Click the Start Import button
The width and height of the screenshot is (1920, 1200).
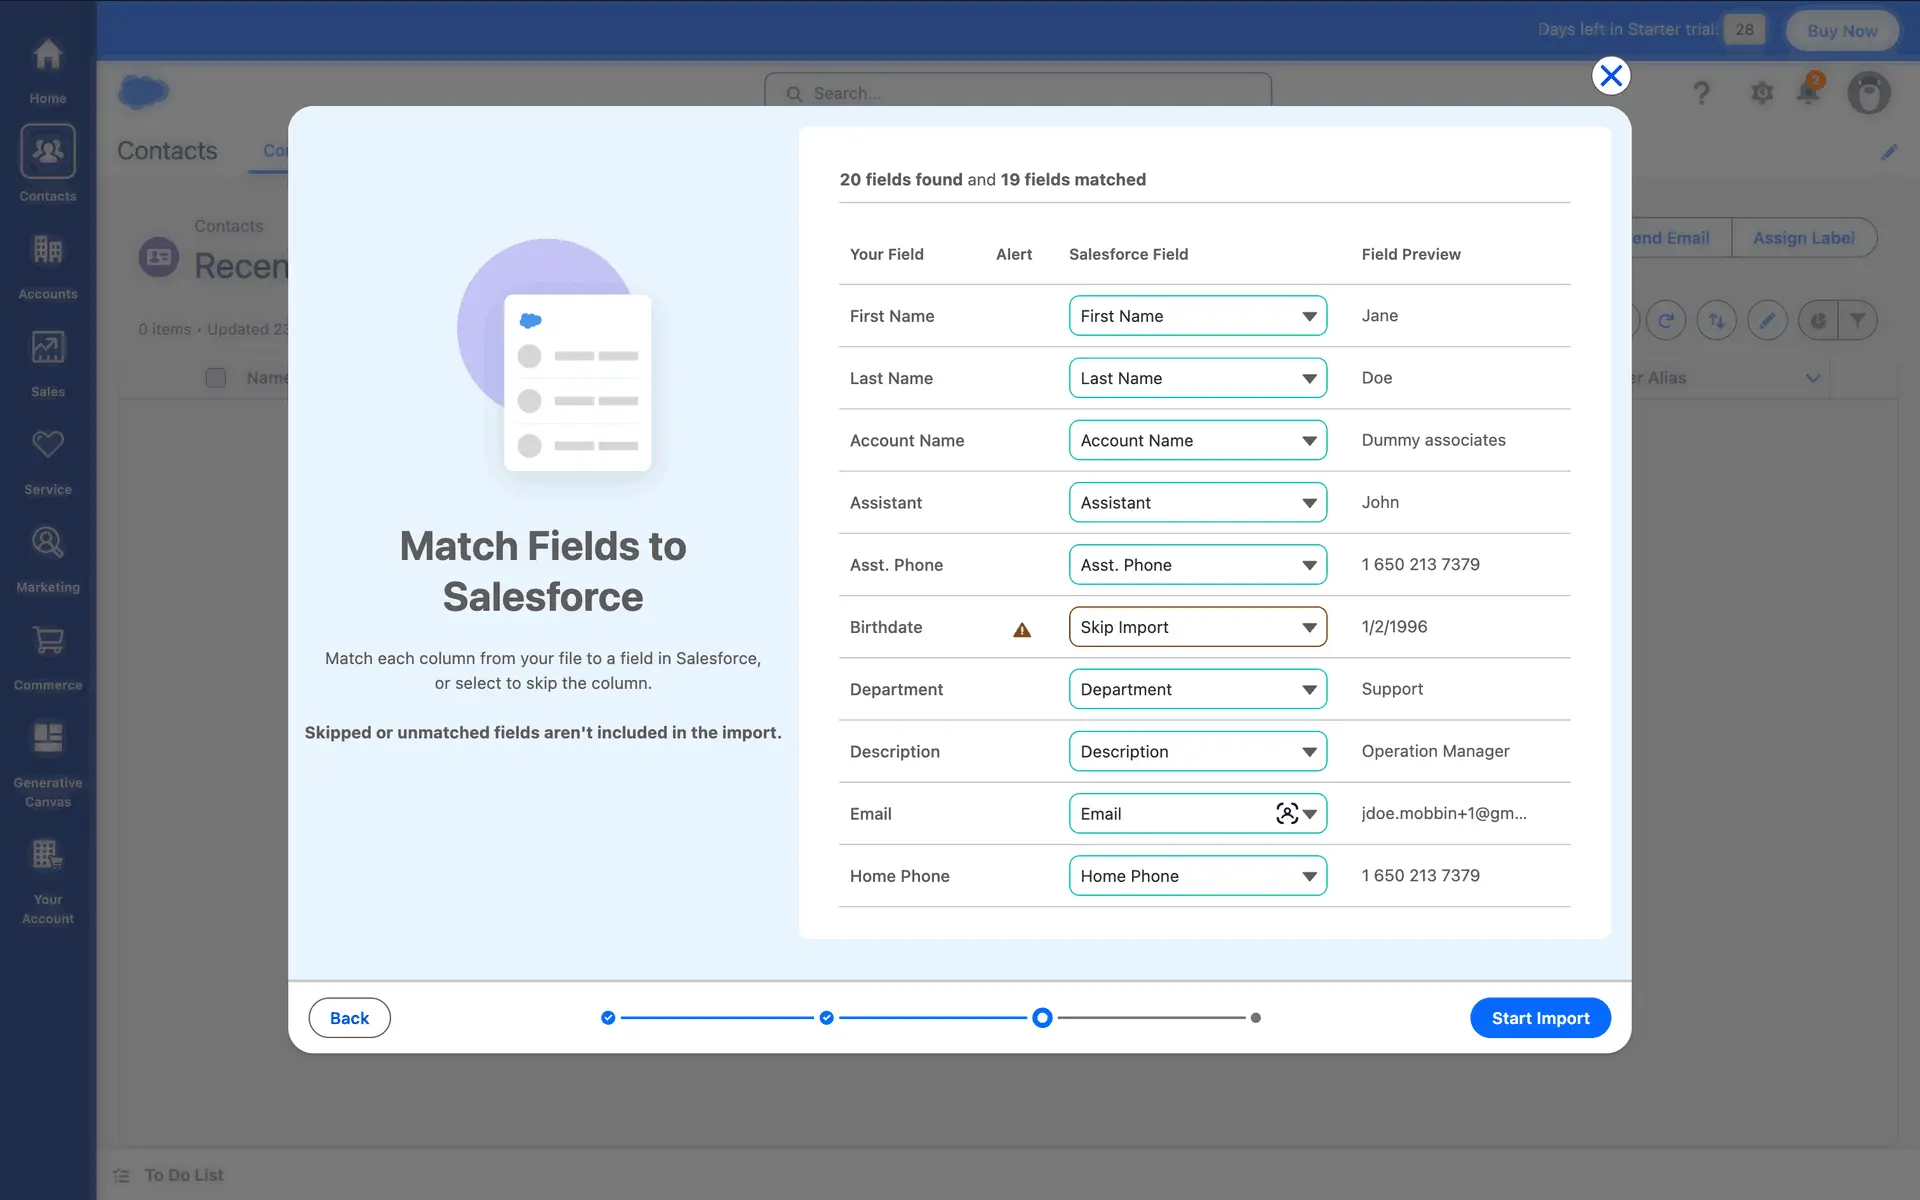[x=1539, y=1018]
